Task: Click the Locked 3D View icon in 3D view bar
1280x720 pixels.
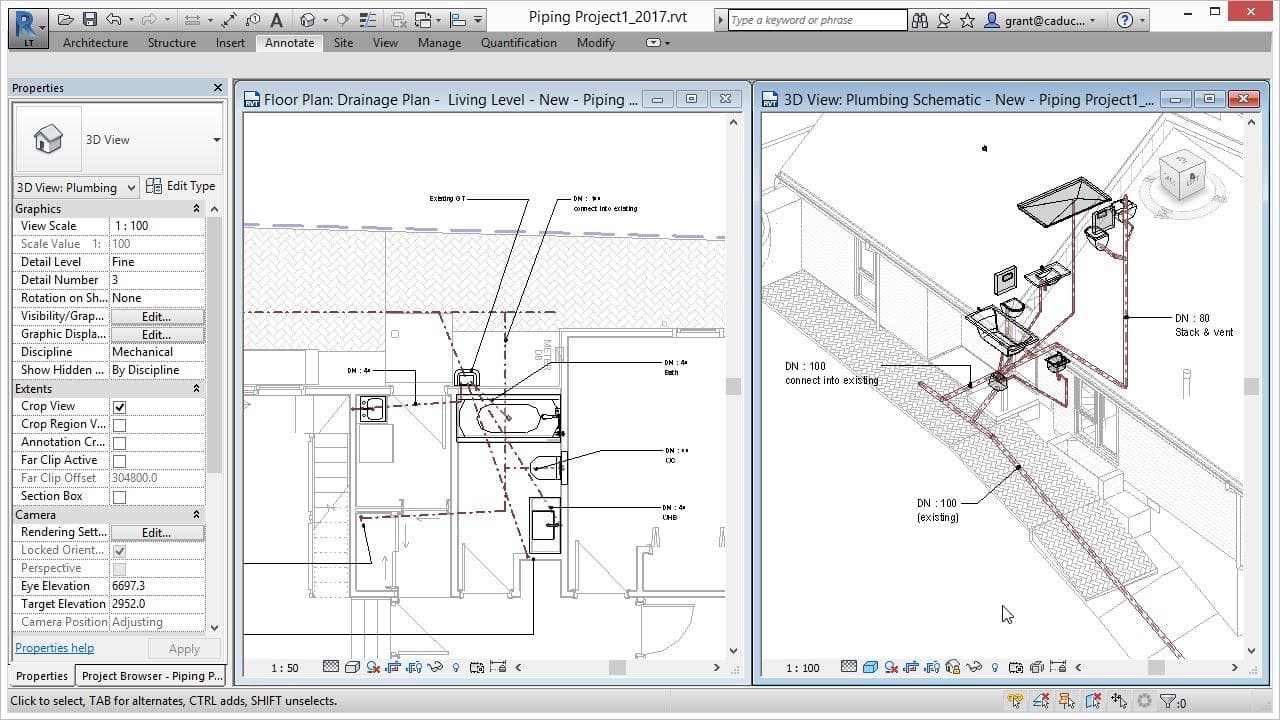Action: click(953, 667)
